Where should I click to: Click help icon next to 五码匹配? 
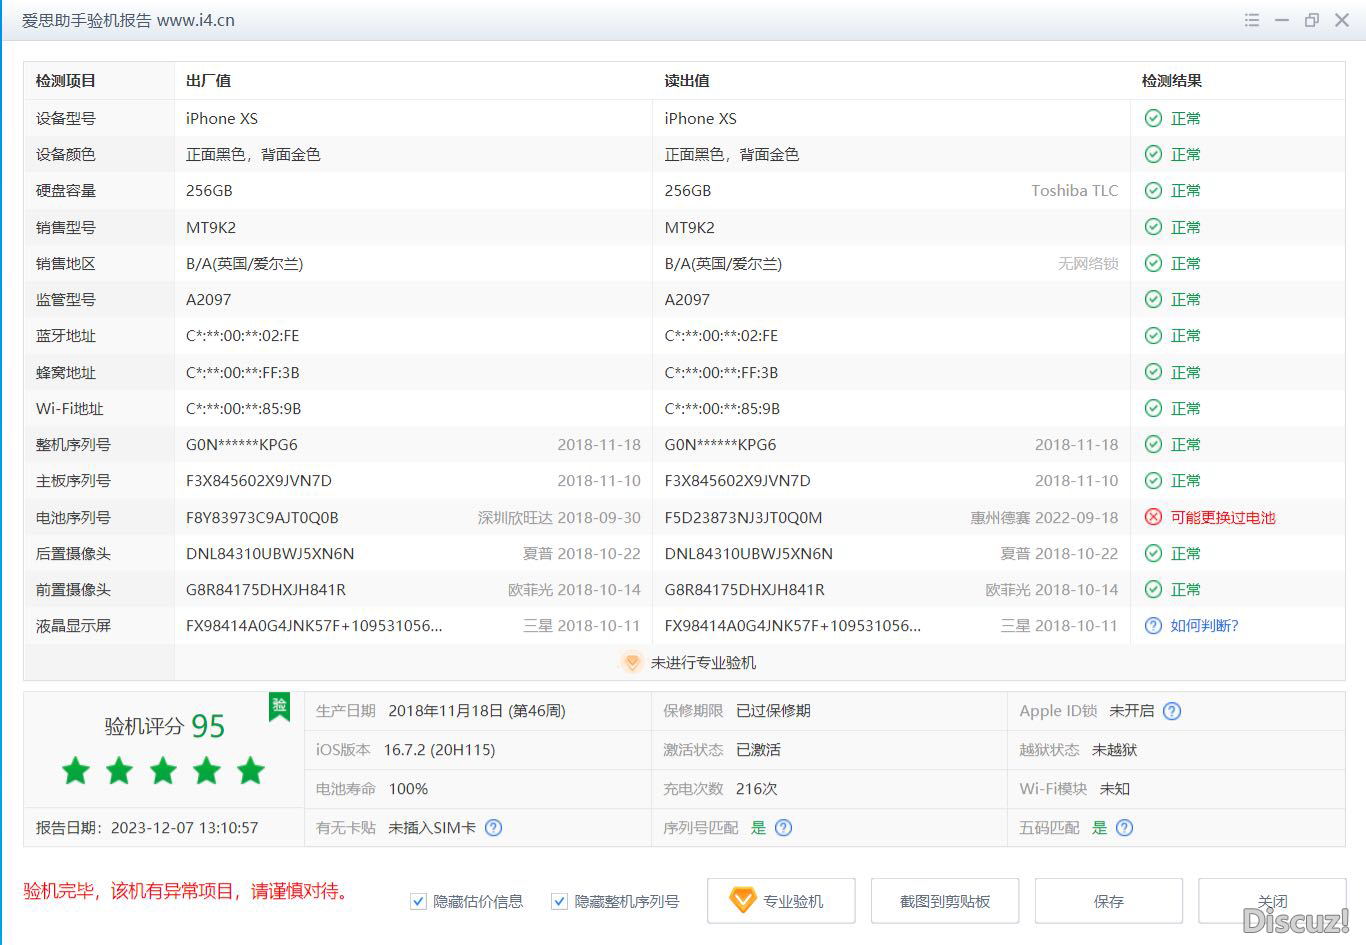(x=1124, y=827)
